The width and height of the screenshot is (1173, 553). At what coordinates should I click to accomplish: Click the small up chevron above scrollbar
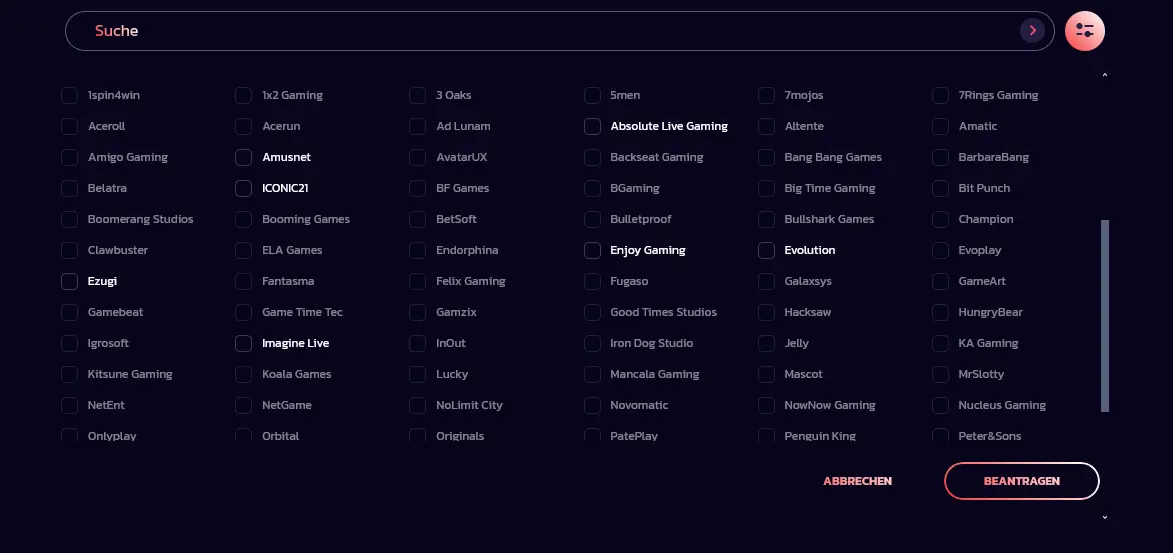(x=1105, y=75)
